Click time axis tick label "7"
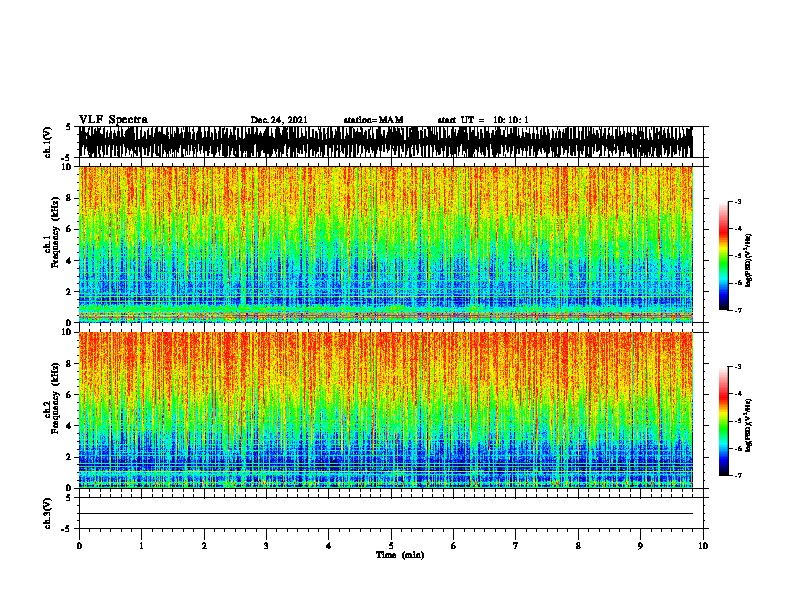Image resolution: width=792 pixels, height=612 pixels. tap(516, 545)
